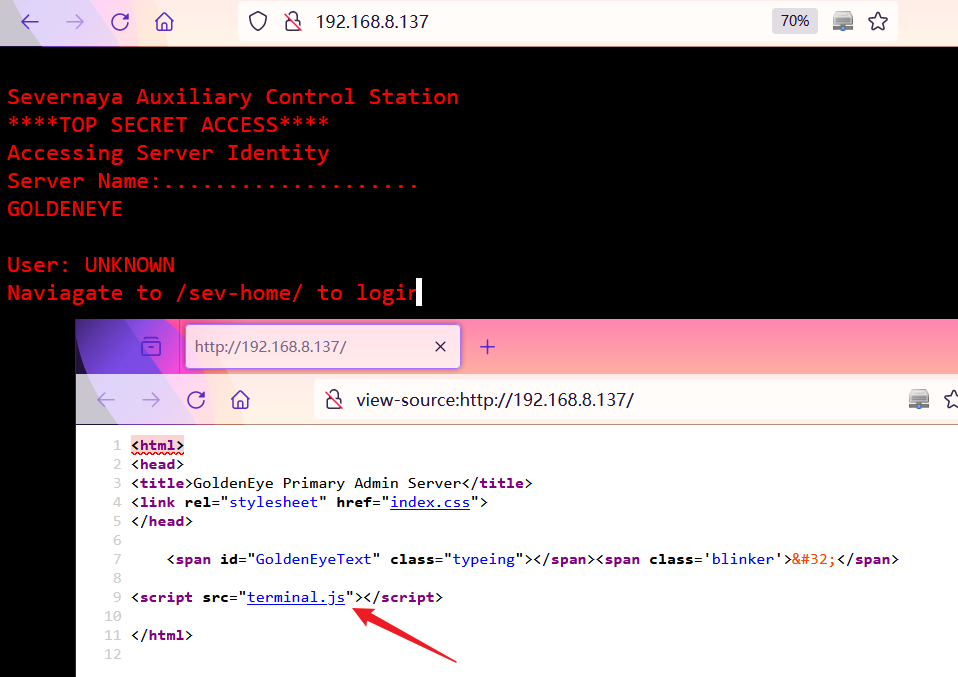Screen dimensions: 958x677
Task: Open a new tab with plus button
Action: (487, 347)
